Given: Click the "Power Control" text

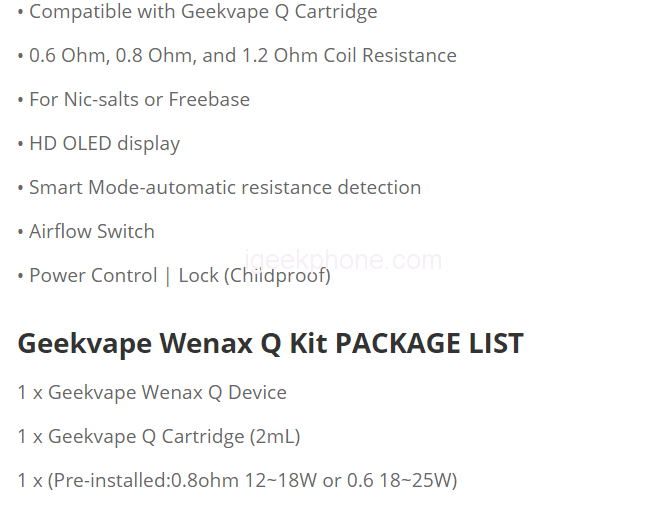Looking at the screenshot, I should click(93, 276).
